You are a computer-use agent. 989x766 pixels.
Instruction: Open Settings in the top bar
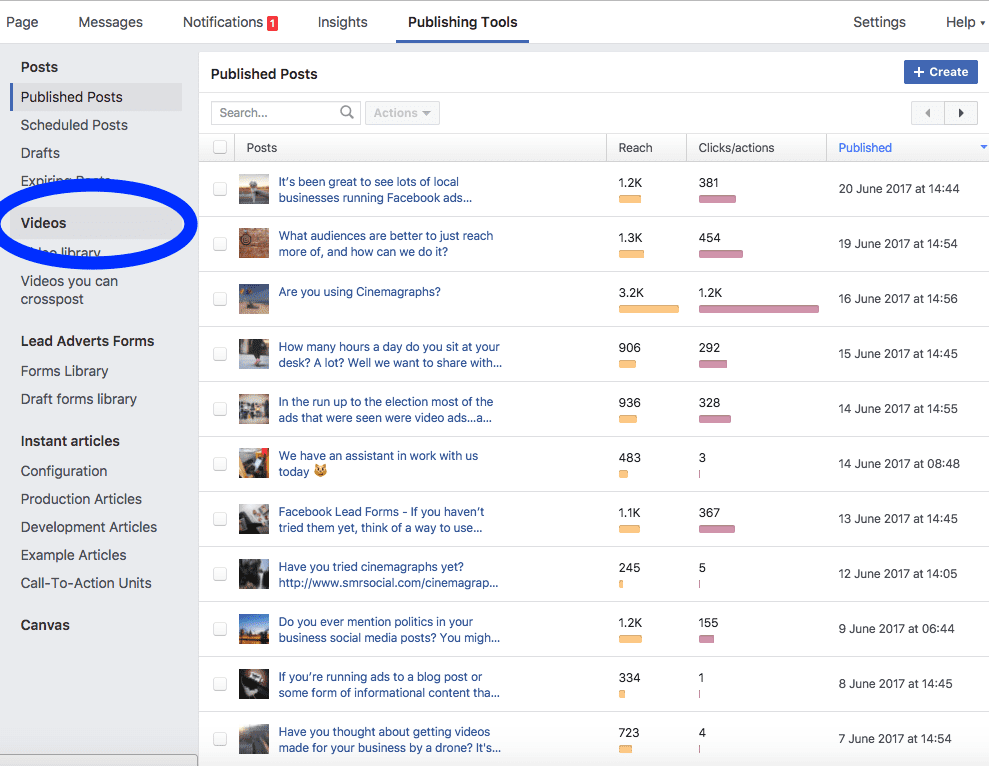click(x=879, y=22)
